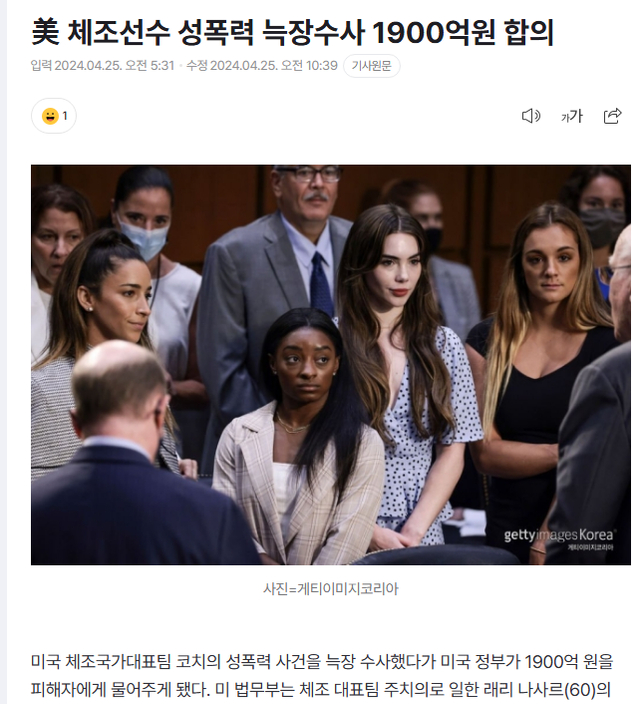Image resolution: width=640 pixels, height=704 pixels.
Task: Click the small 게티이미지코리아 text under watermark
Action: tap(590, 547)
